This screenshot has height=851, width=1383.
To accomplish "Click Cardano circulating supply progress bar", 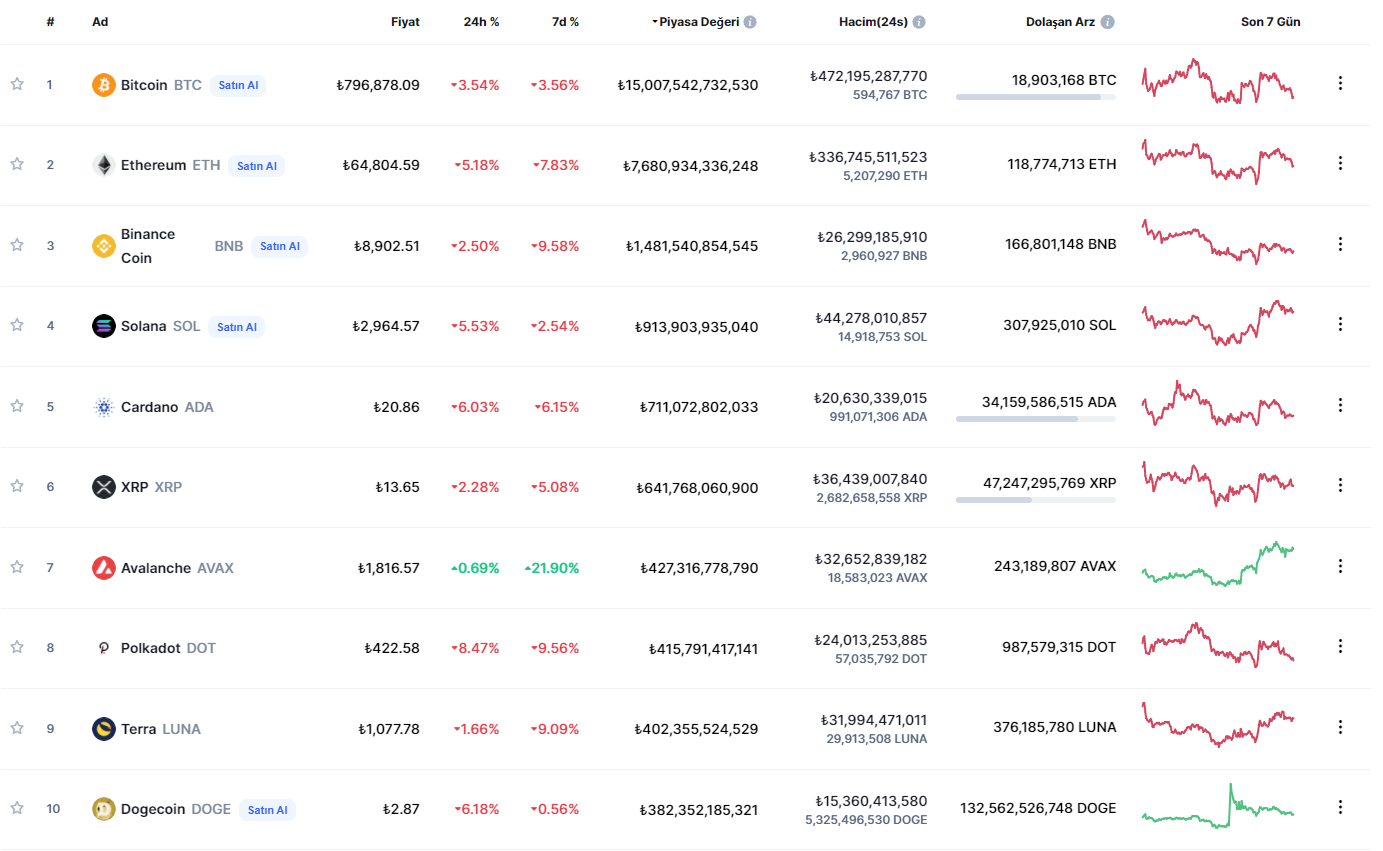I will coord(1036,419).
